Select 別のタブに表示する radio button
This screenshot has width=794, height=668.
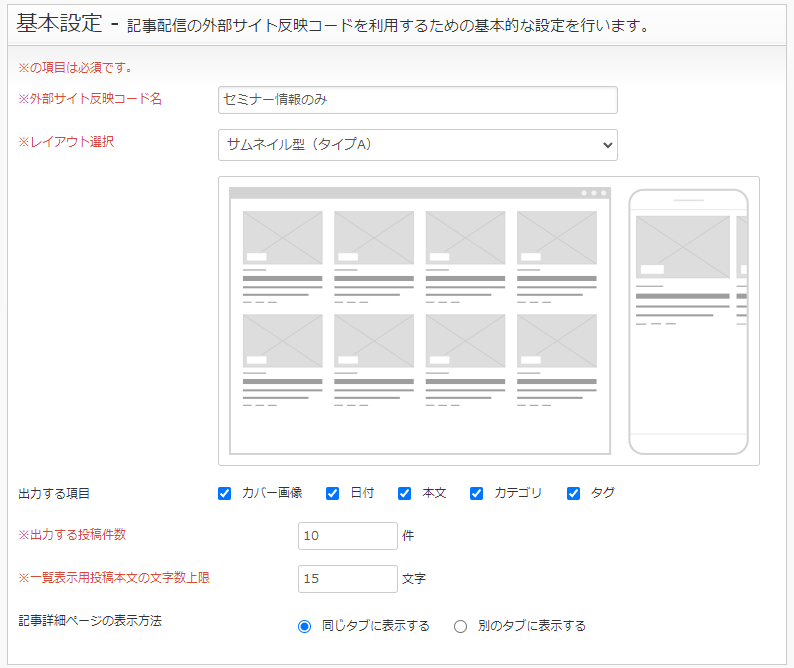click(x=460, y=626)
